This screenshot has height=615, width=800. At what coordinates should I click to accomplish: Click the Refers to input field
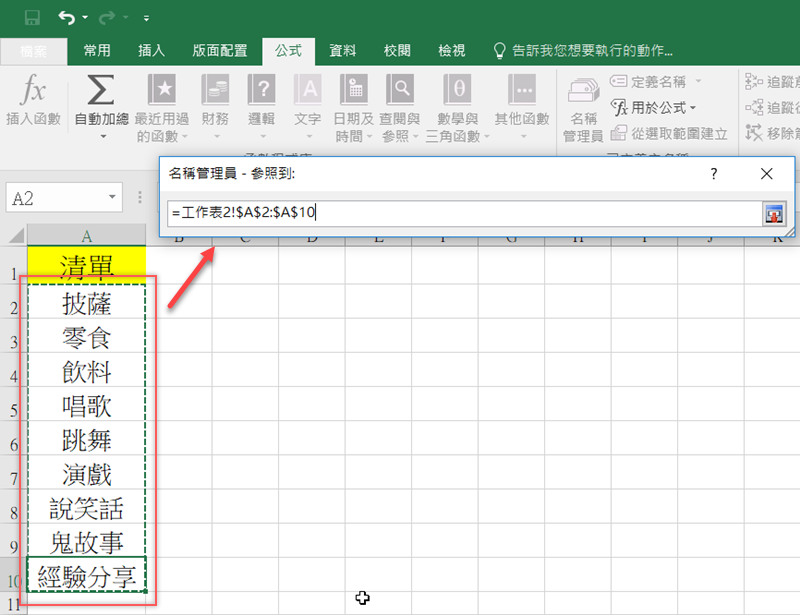(460, 213)
